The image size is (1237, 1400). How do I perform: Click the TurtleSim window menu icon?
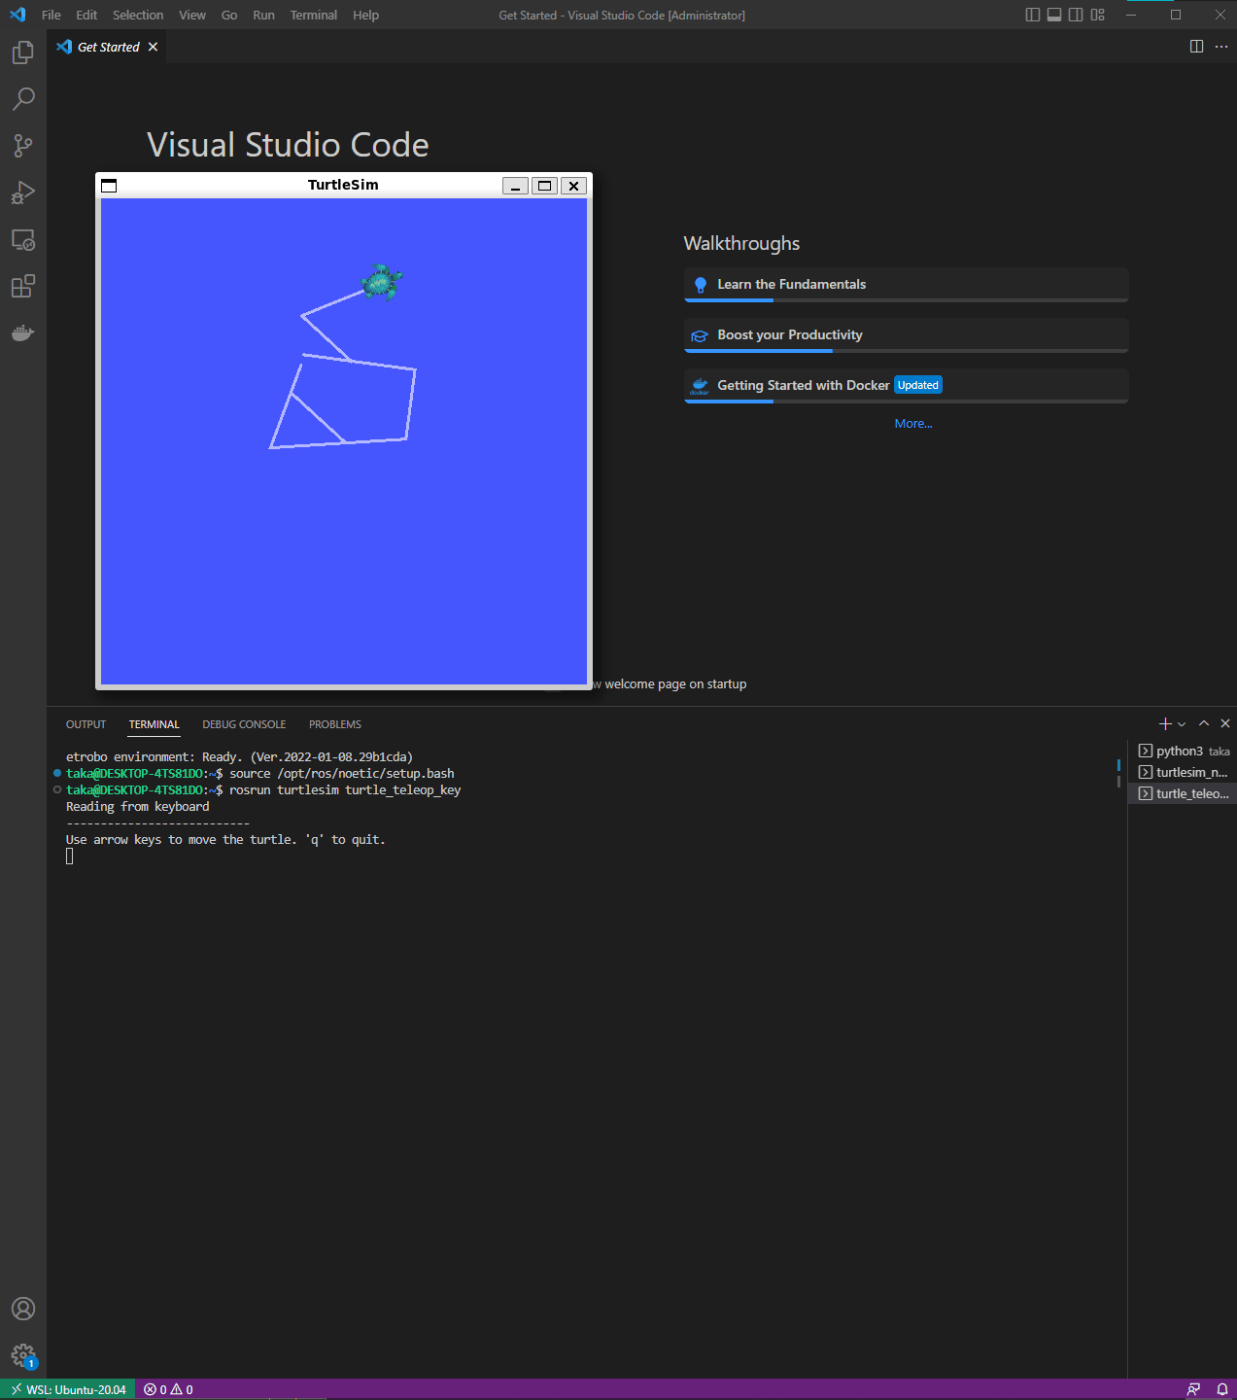109,186
